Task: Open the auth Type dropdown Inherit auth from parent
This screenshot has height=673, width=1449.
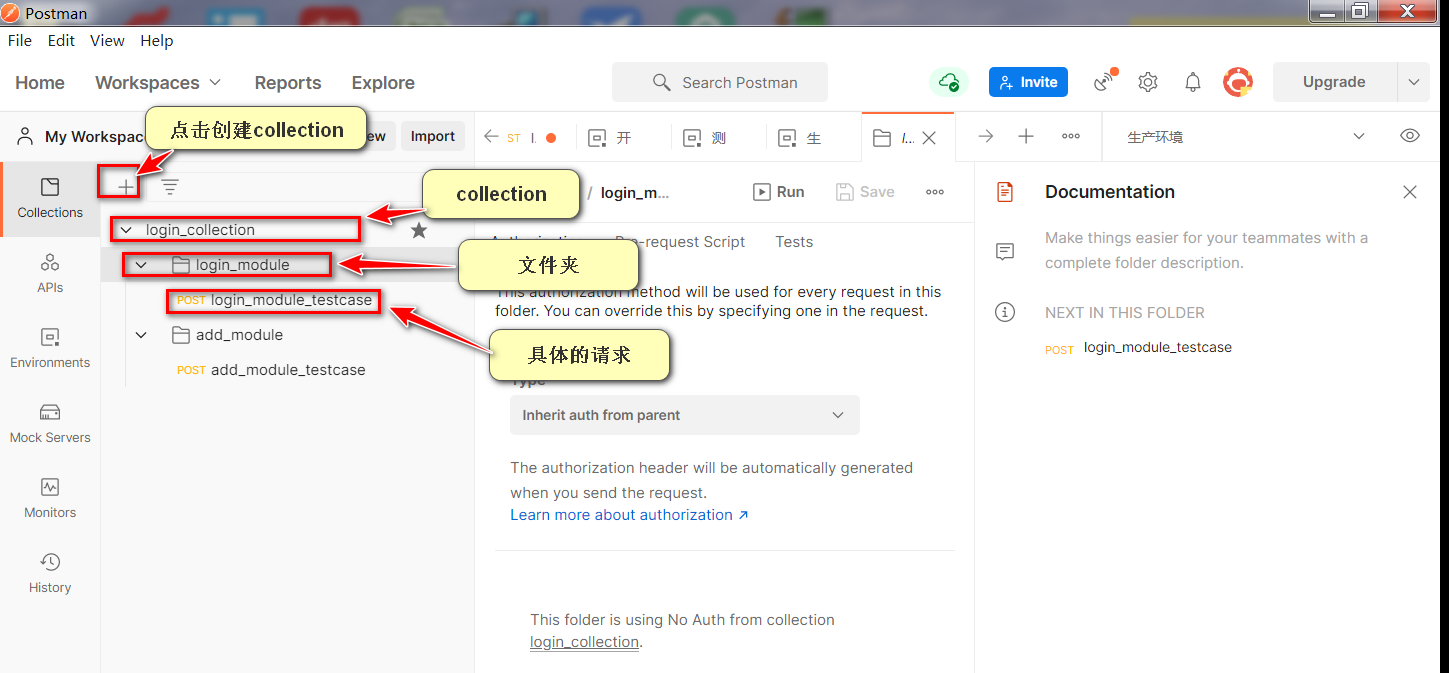Action: (x=685, y=415)
